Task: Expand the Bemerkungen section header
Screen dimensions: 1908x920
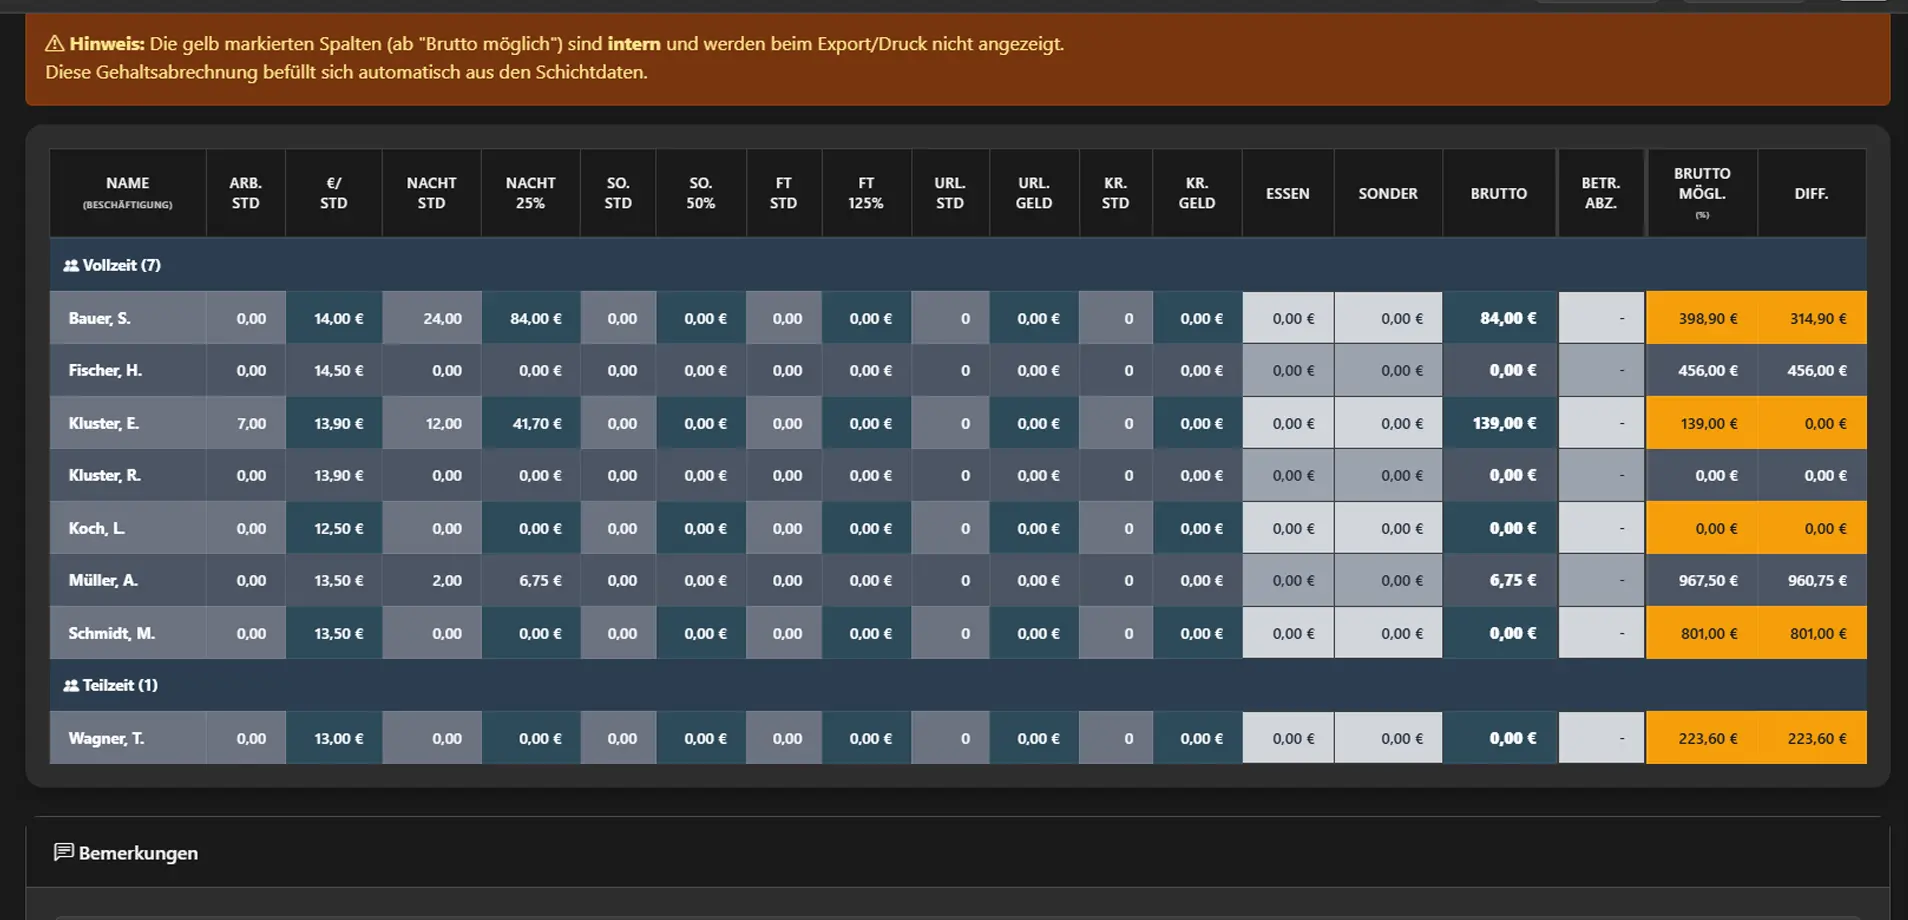Action: (x=957, y=852)
